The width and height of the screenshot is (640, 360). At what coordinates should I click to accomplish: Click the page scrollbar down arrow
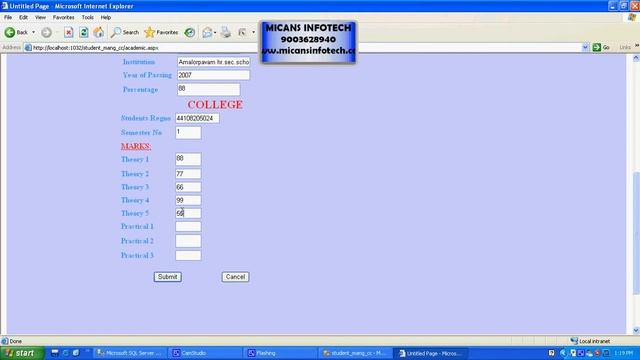[636, 330]
